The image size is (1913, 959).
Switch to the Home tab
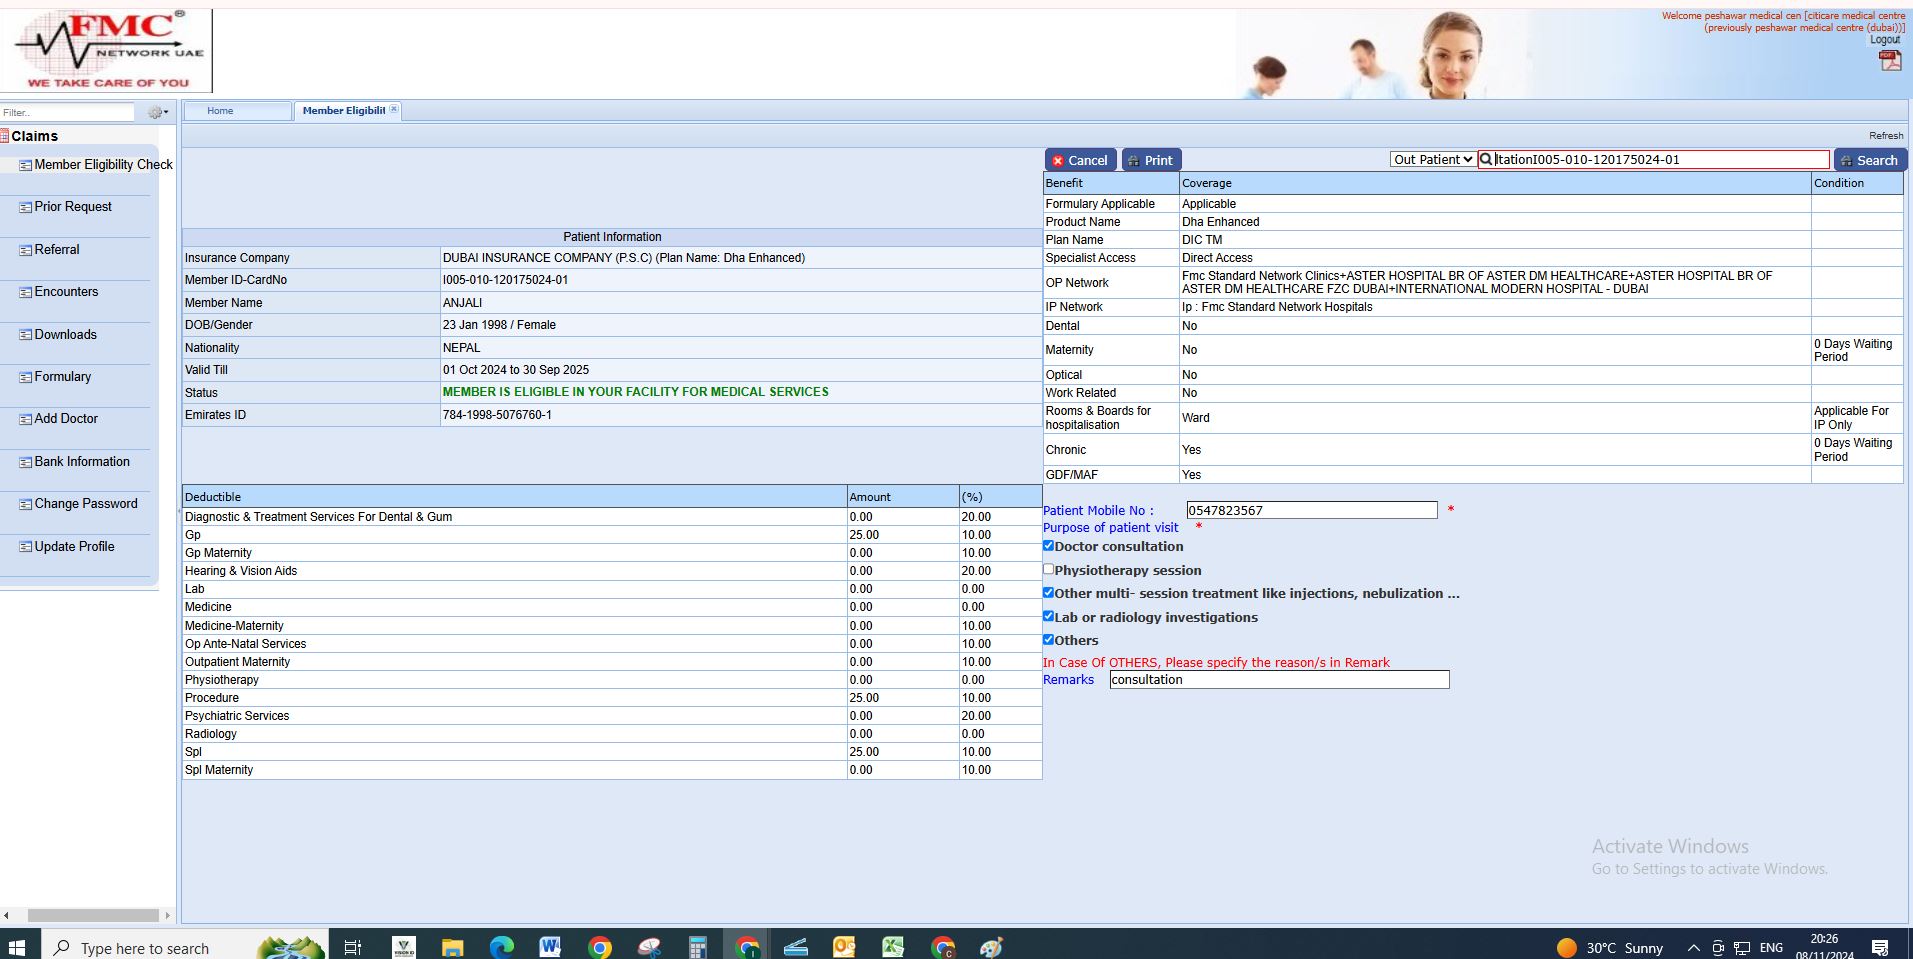tap(220, 111)
